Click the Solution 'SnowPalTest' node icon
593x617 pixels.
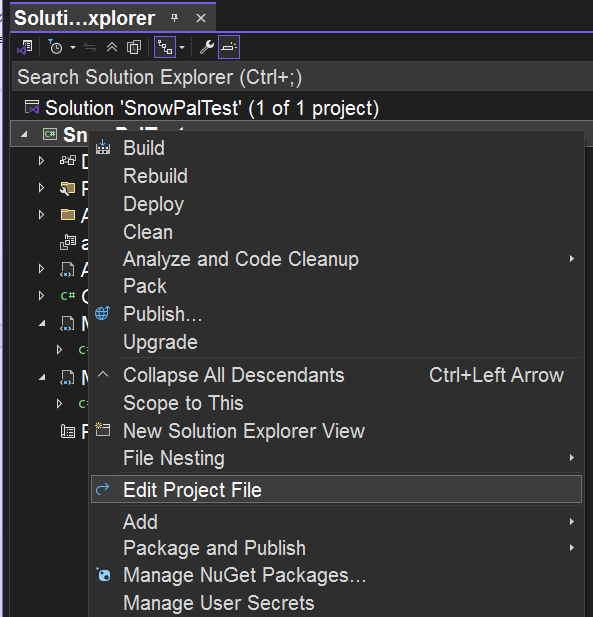coord(32,107)
